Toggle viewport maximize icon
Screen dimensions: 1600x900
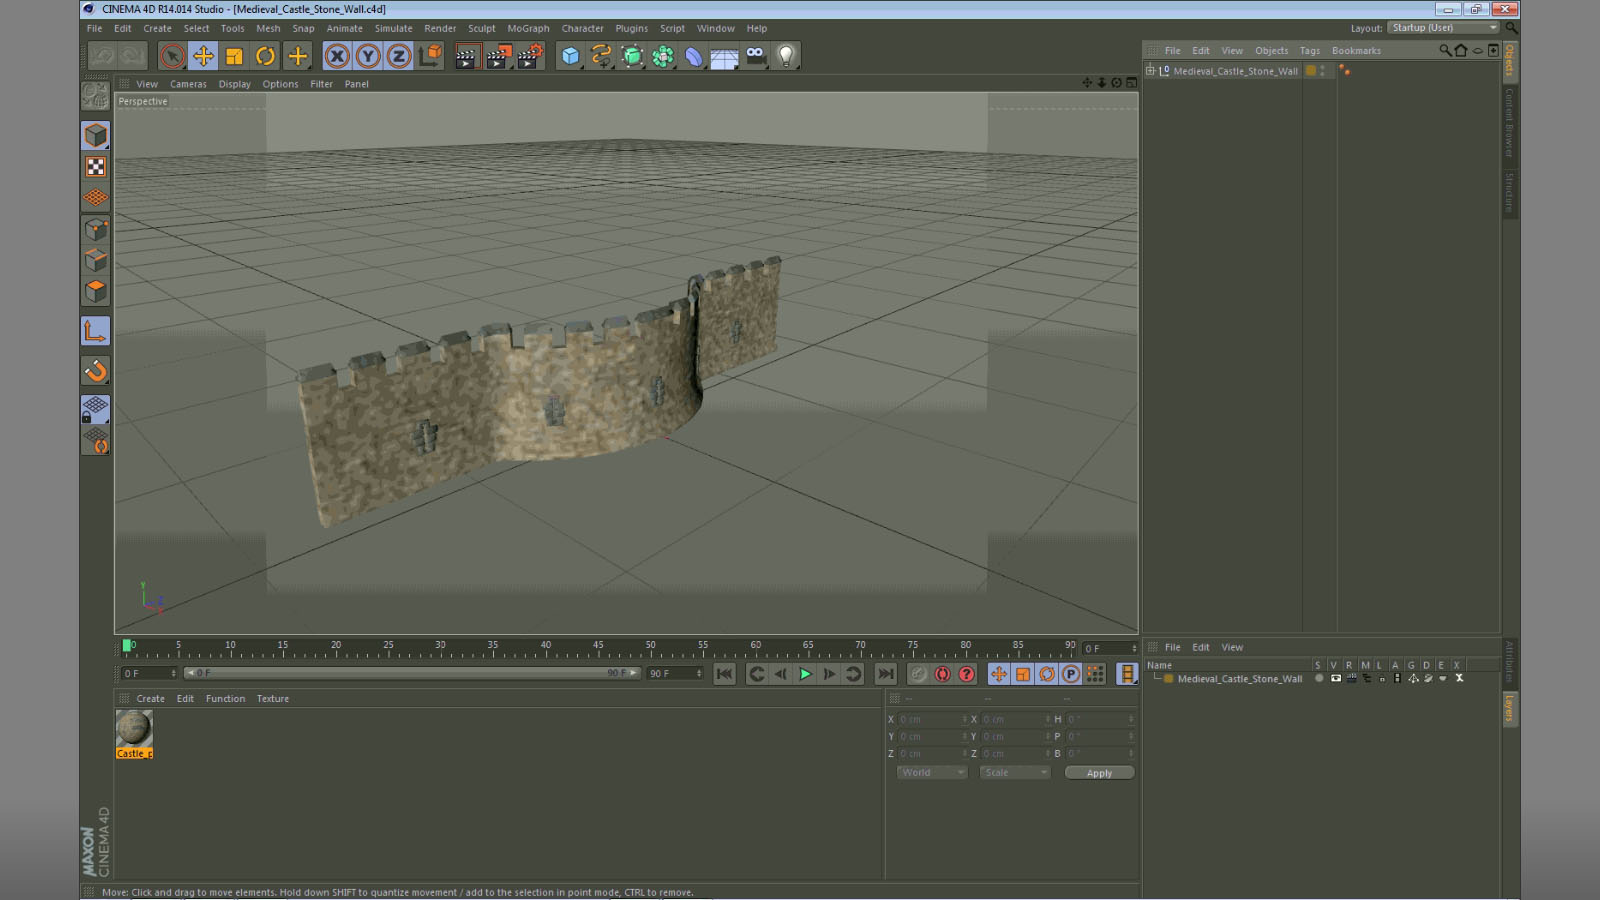pos(1131,83)
